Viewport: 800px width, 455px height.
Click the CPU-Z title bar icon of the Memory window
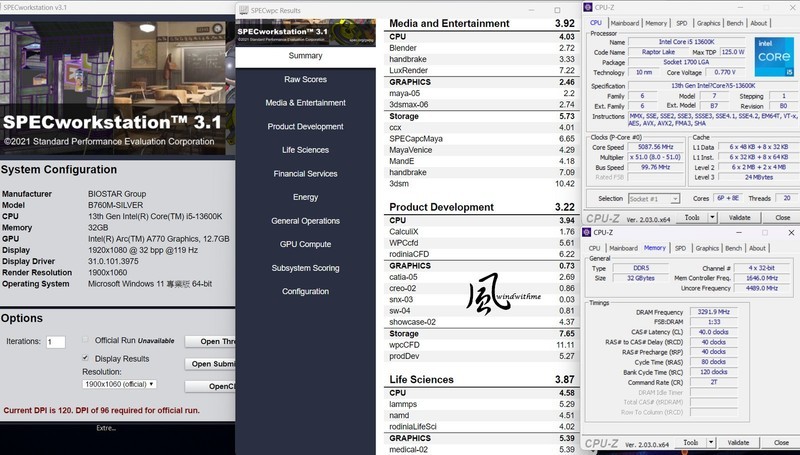pyautogui.click(x=590, y=232)
